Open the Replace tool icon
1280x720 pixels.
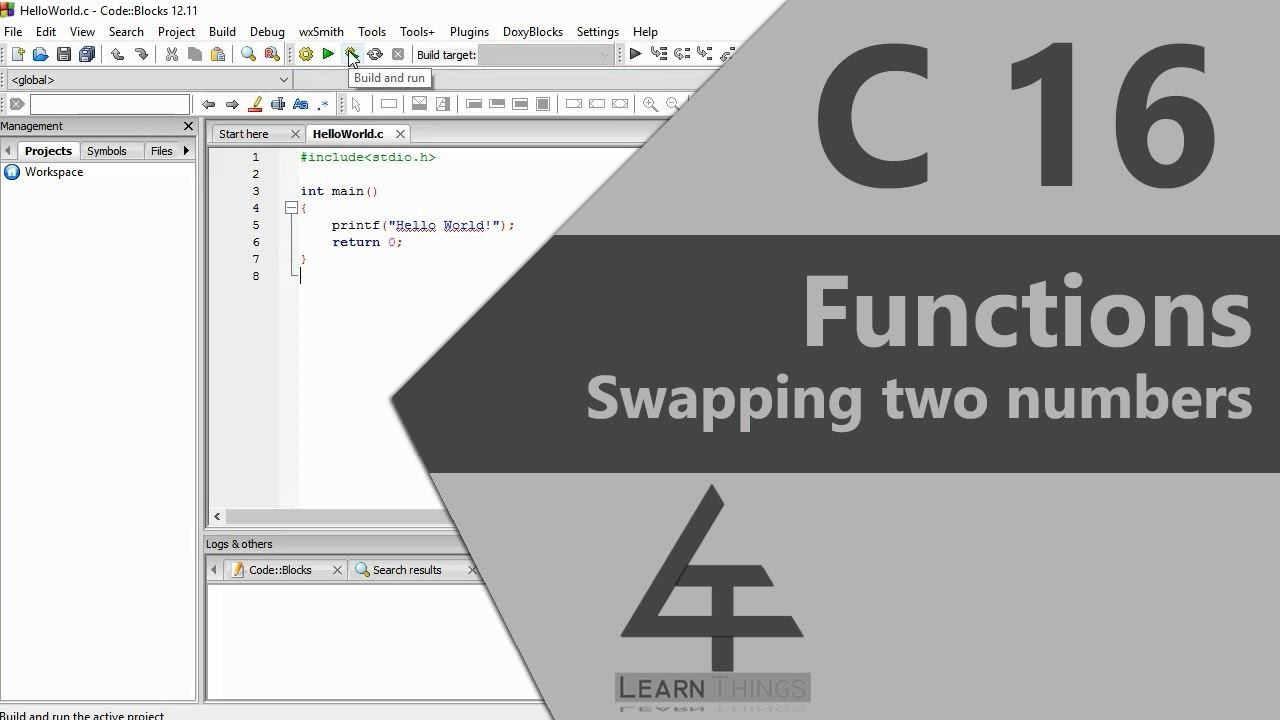coord(272,55)
